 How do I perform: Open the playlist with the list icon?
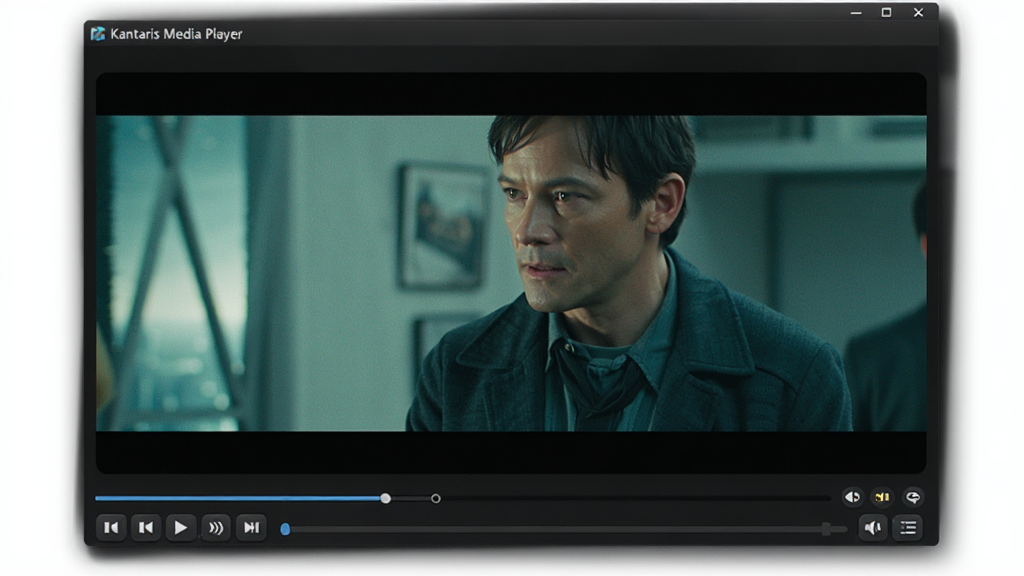coord(908,528)
